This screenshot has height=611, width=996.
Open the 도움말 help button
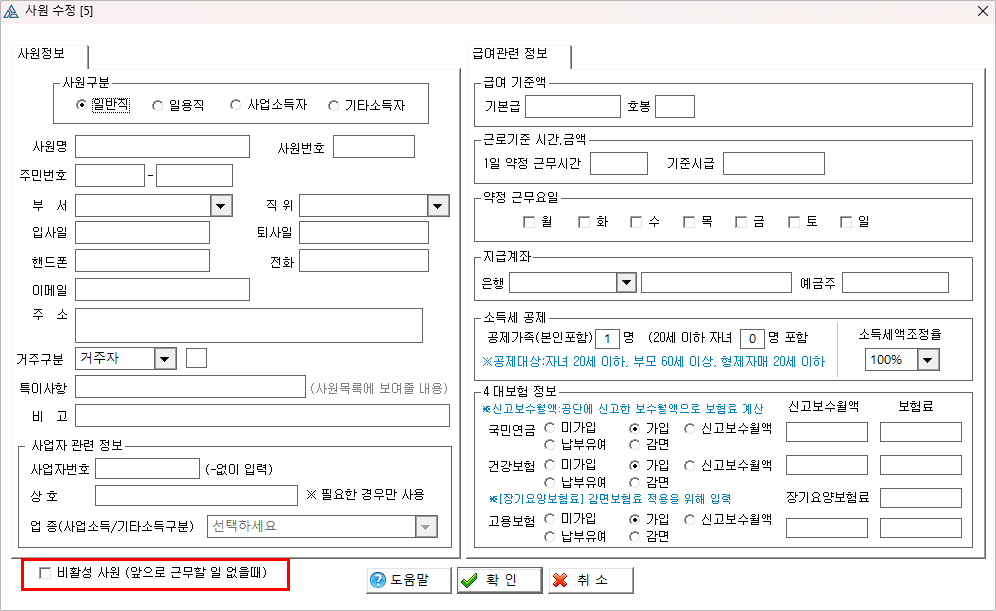[x=408, y=581]
